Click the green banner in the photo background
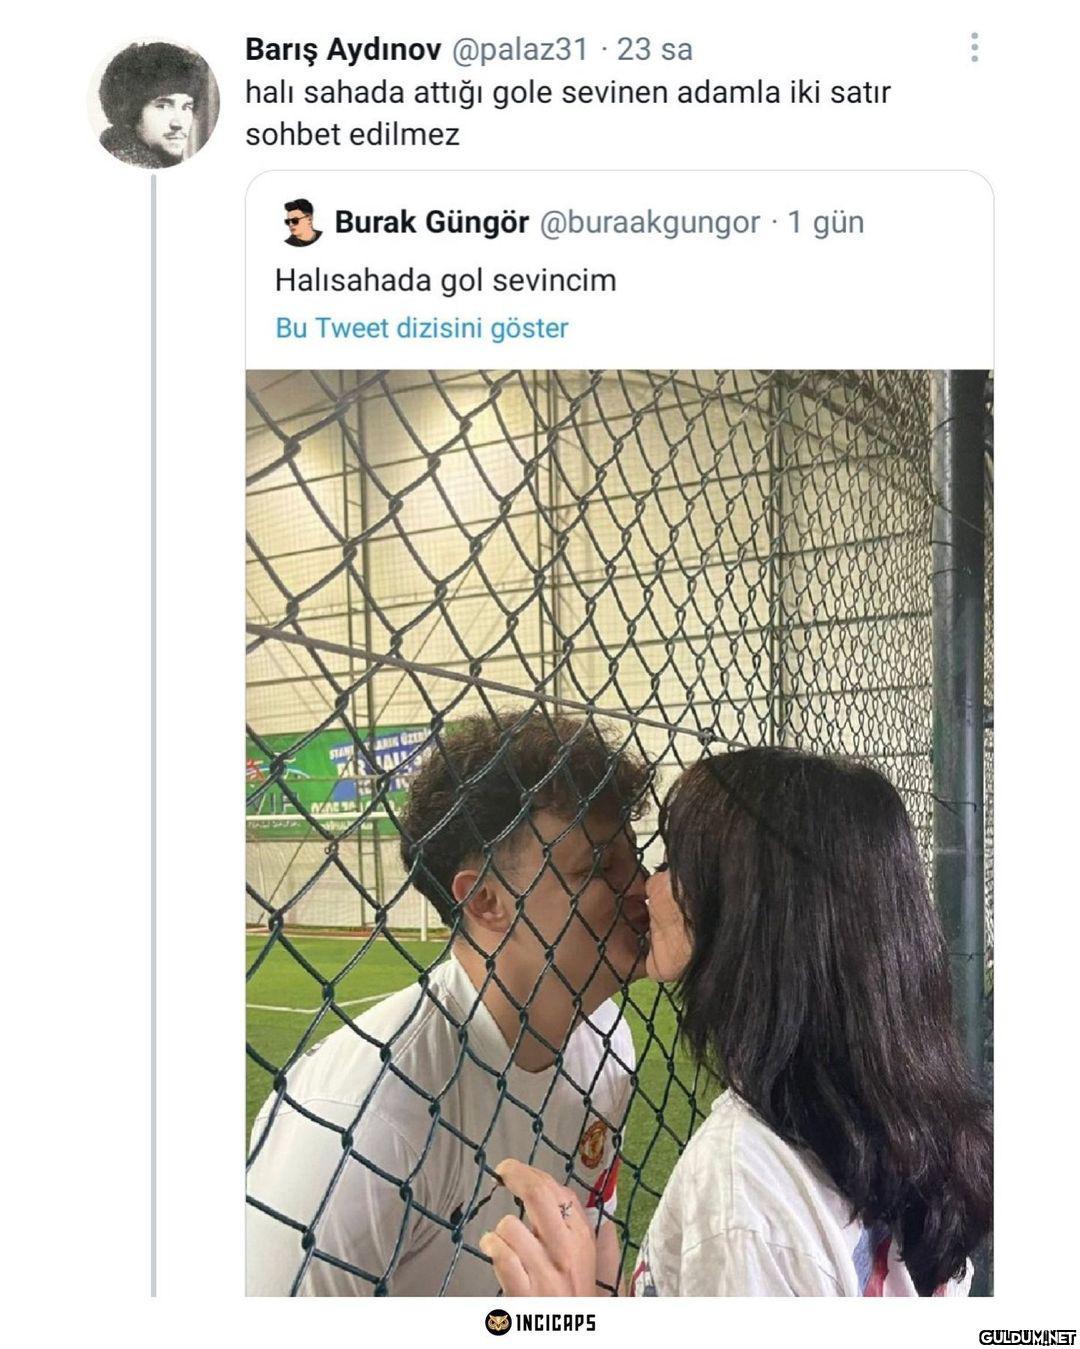 (340, 772)
